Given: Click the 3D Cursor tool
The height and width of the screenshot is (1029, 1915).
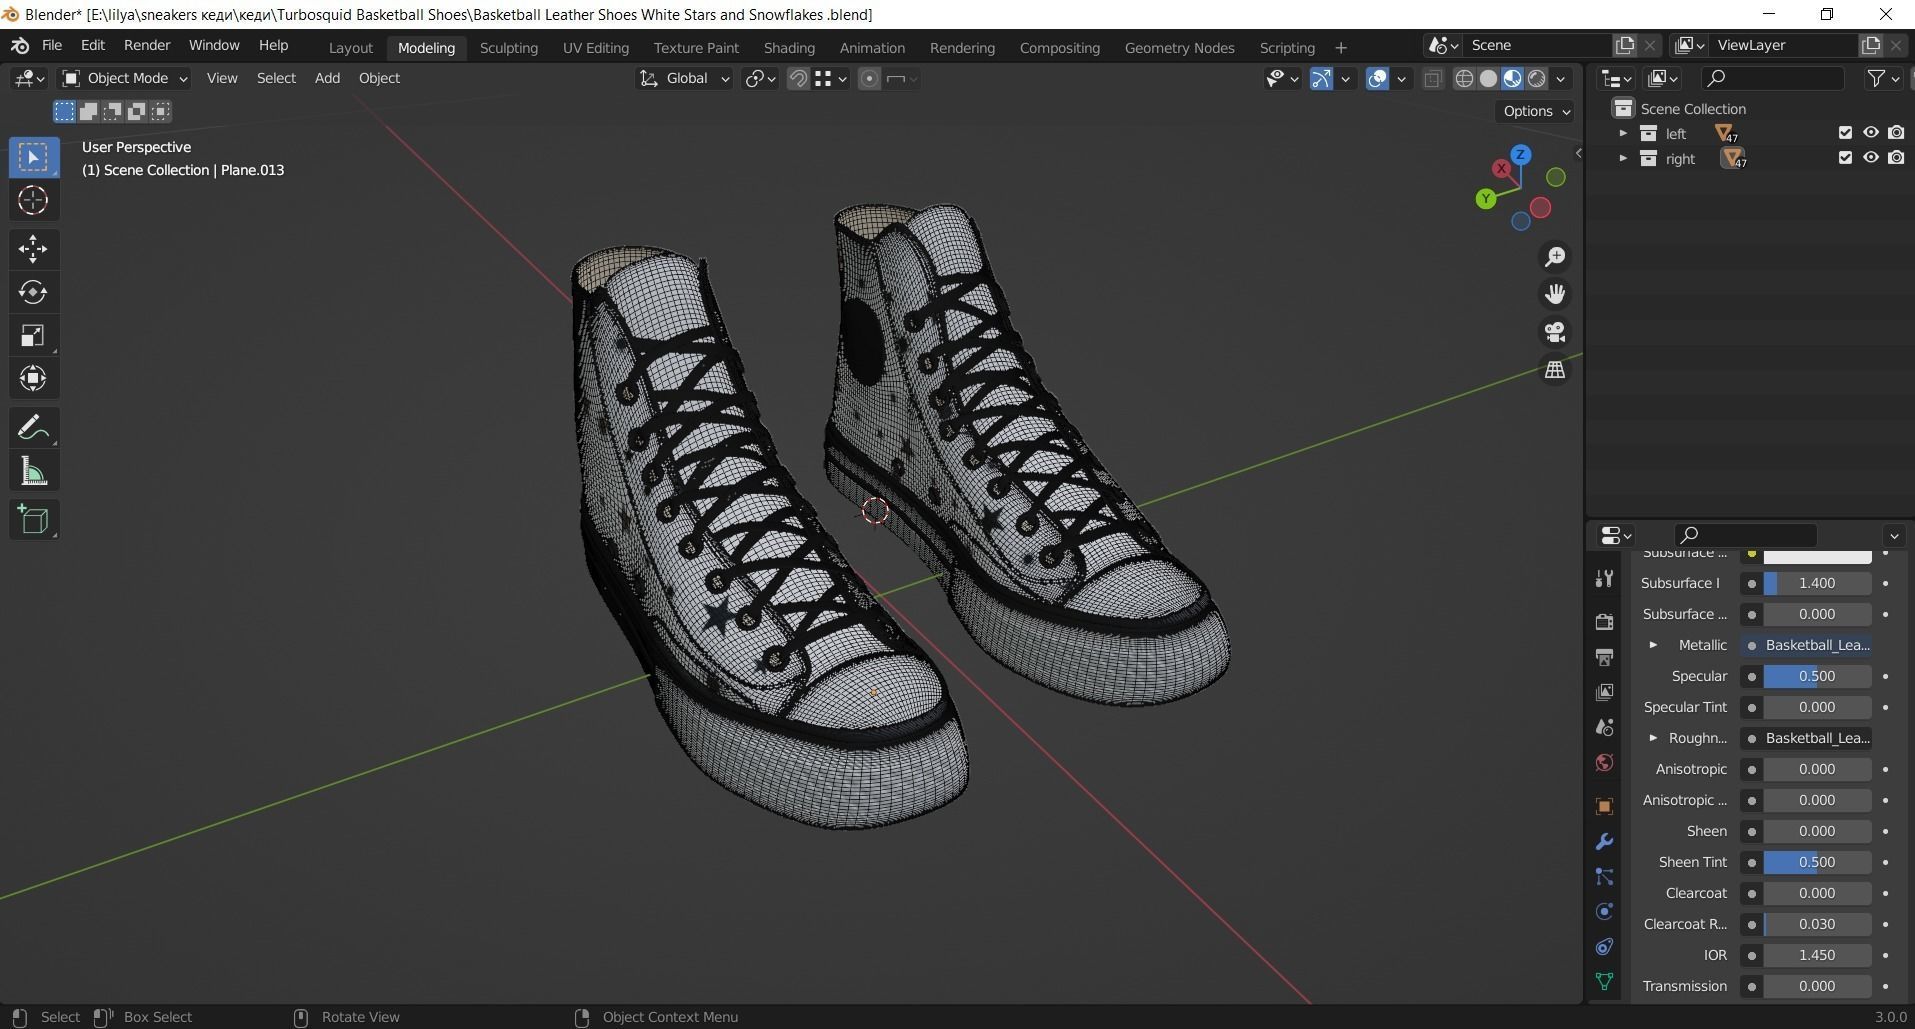Looking at the screenshot, I should 33,201.
